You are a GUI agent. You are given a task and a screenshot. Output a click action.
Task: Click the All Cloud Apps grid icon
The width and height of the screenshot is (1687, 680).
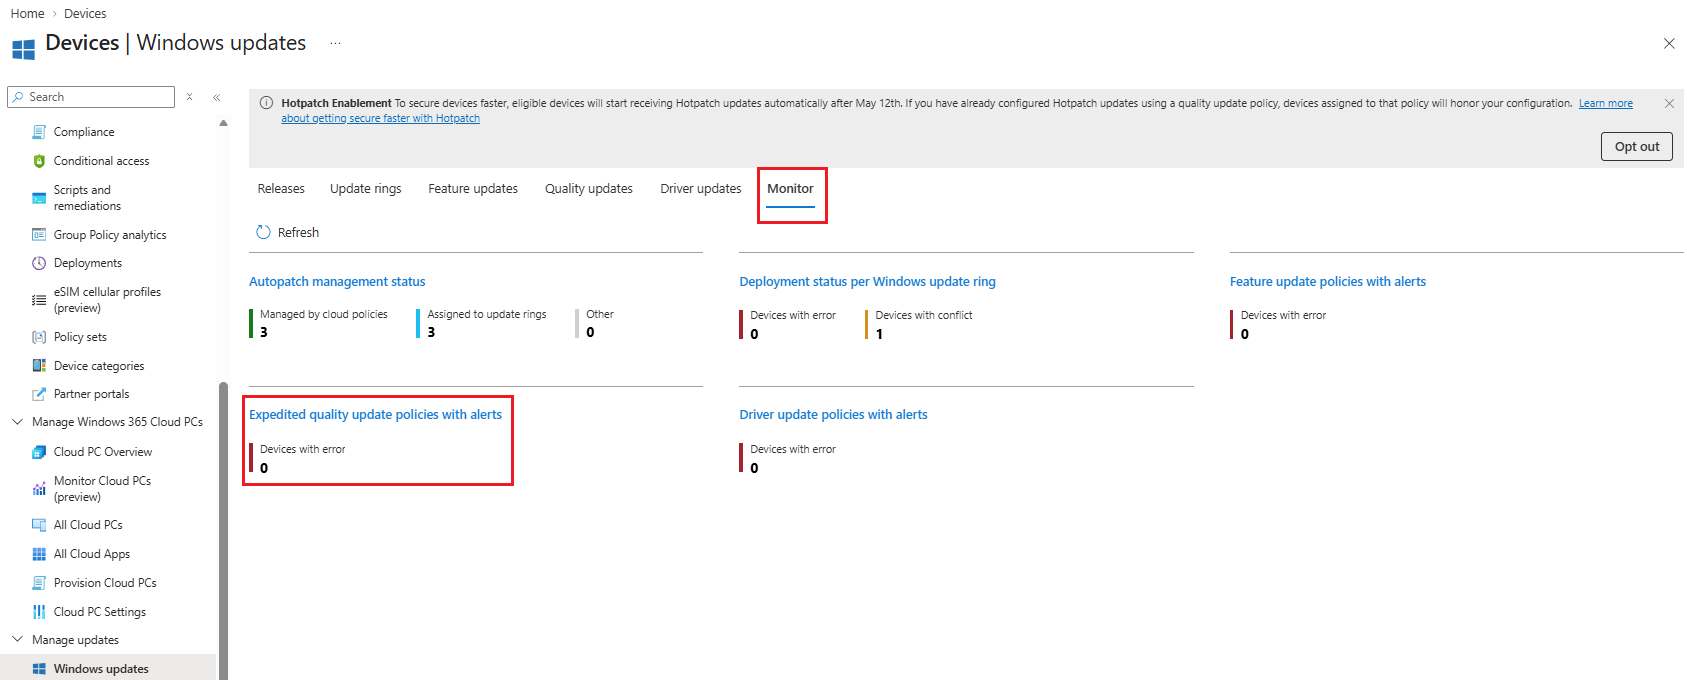[39, 554]
